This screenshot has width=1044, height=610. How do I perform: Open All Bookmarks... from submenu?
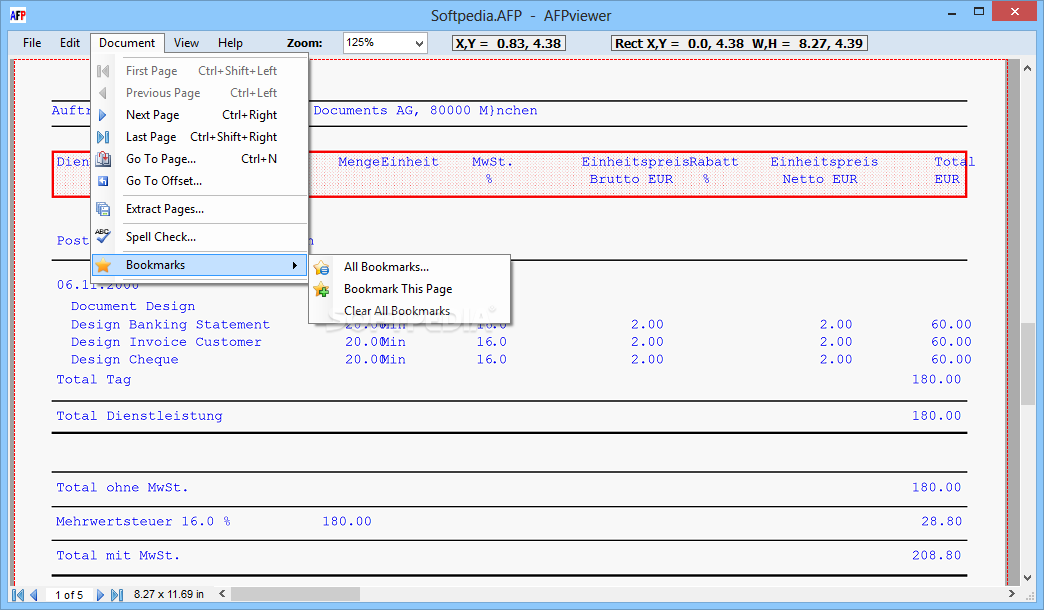[x=409, y=267]
